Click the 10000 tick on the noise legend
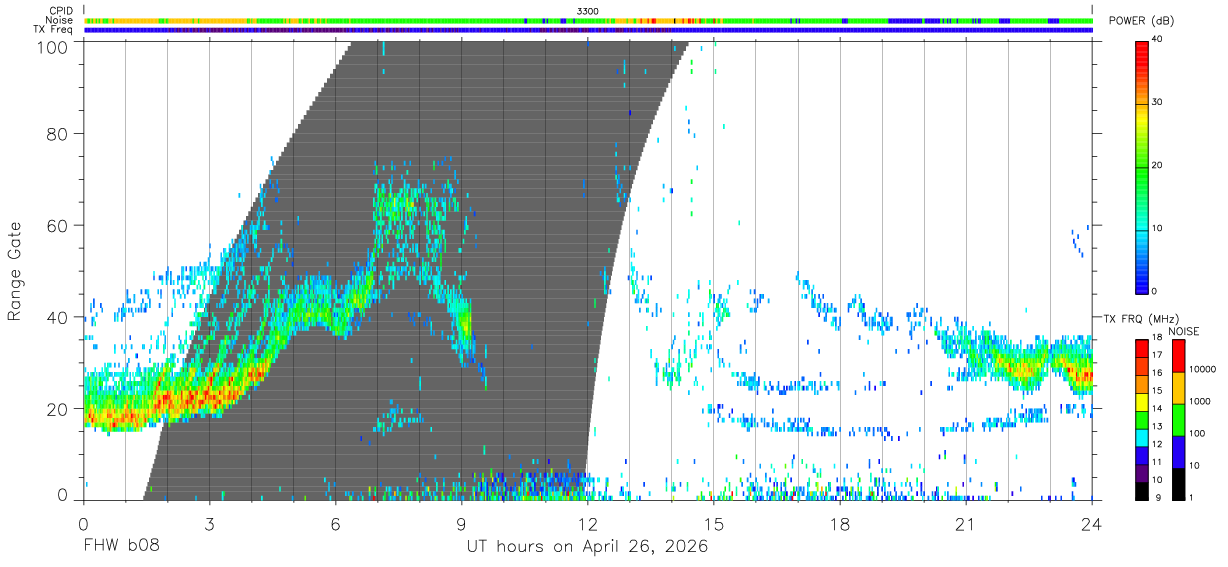 coord(1201,370)
